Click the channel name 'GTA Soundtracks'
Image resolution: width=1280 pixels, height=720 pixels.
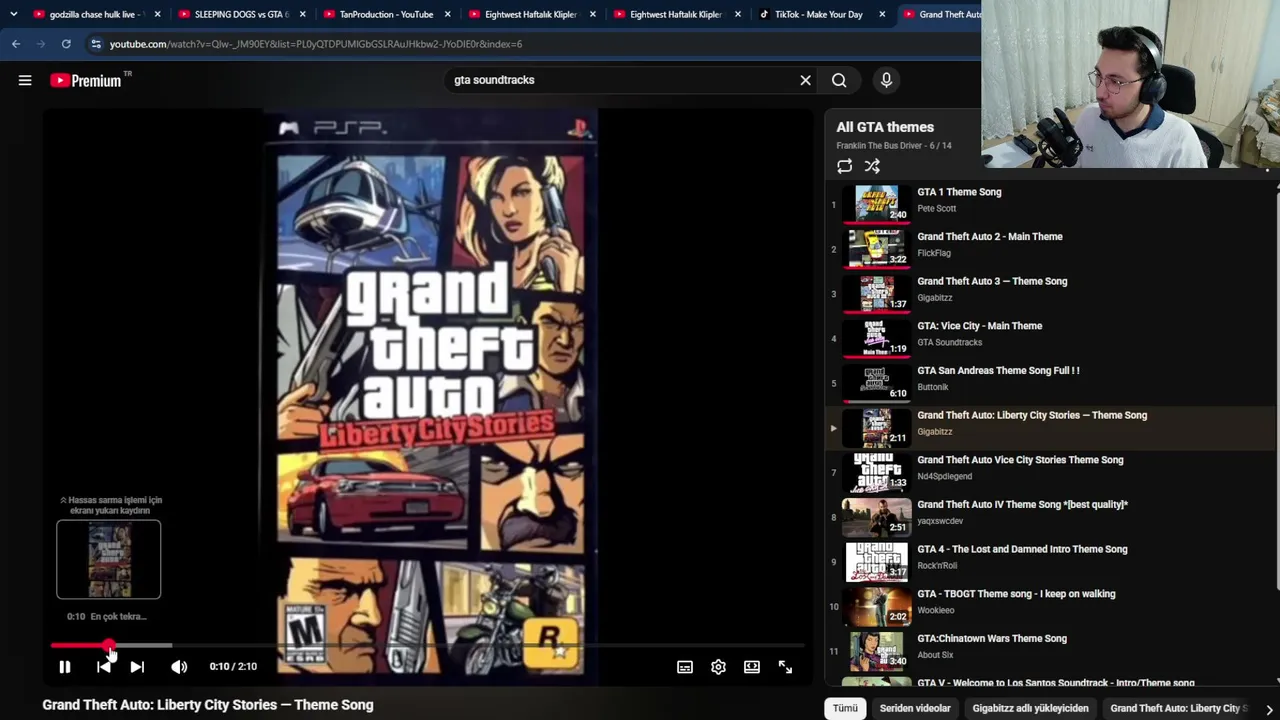(x=950, y=343)
